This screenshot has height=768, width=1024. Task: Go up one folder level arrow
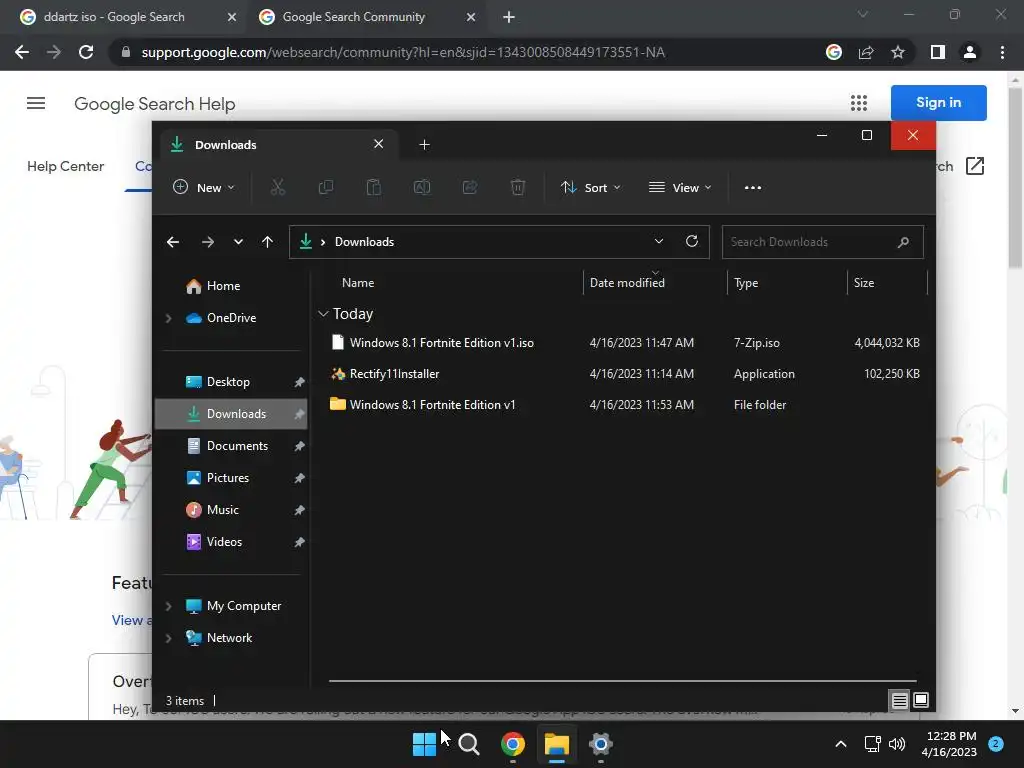click(x=267, y=242)
